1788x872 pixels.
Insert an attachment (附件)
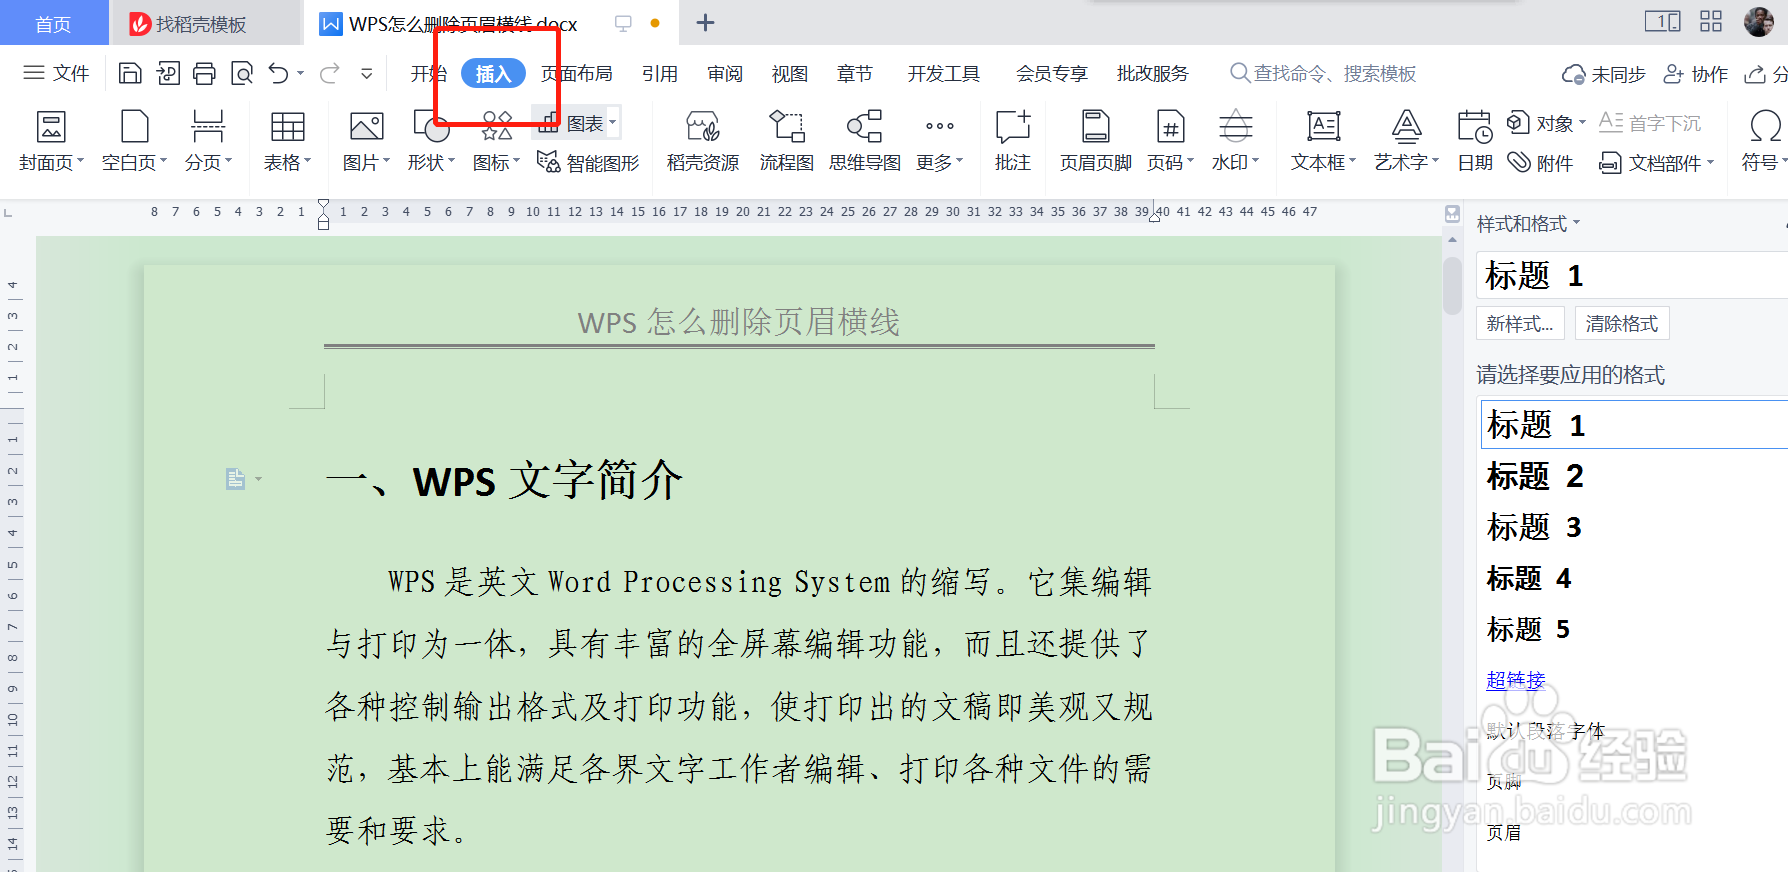click(x=1541, y=162)
